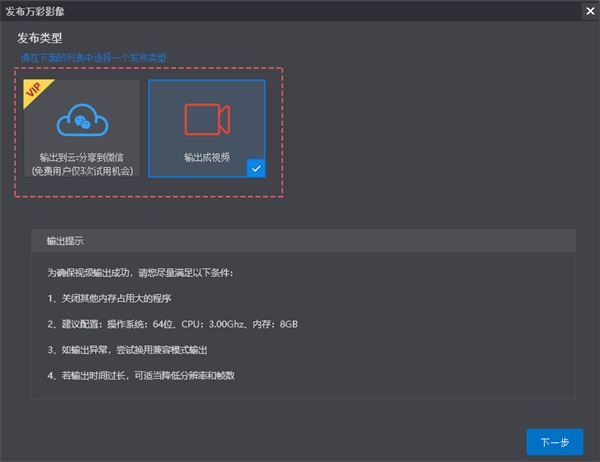Click the red video camera icon

click(x=207, y=119)
